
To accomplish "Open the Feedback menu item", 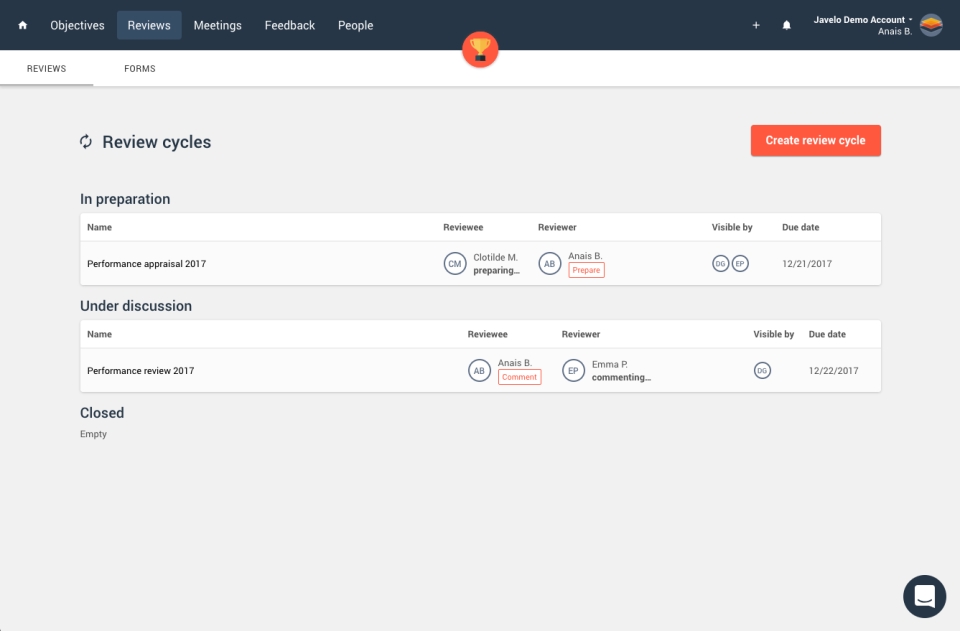I will tap(290, 25).
